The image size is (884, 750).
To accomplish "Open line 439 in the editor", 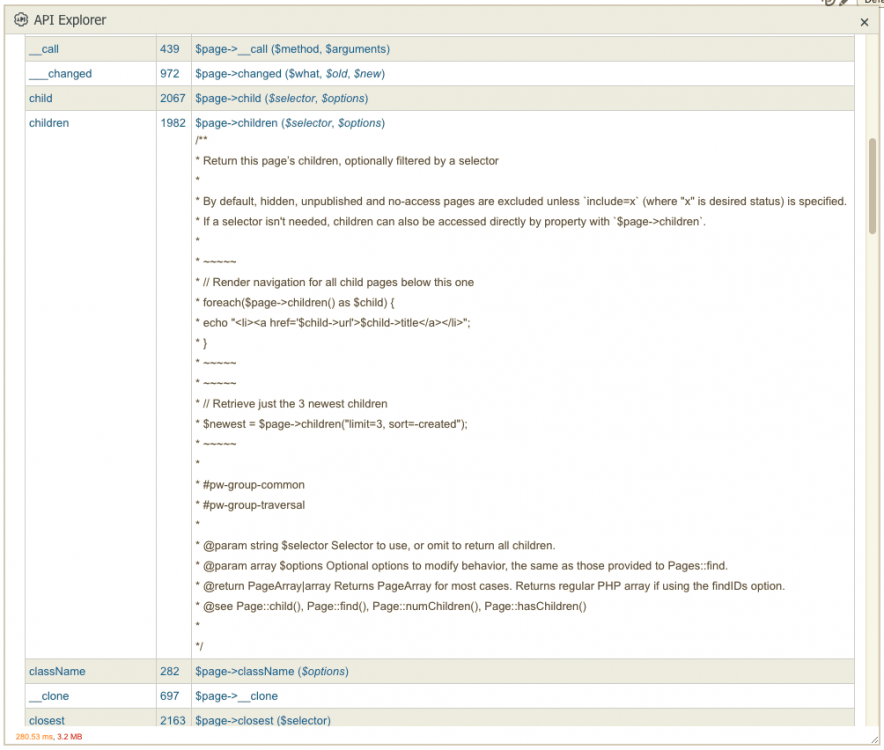I will tap(169, 48).
